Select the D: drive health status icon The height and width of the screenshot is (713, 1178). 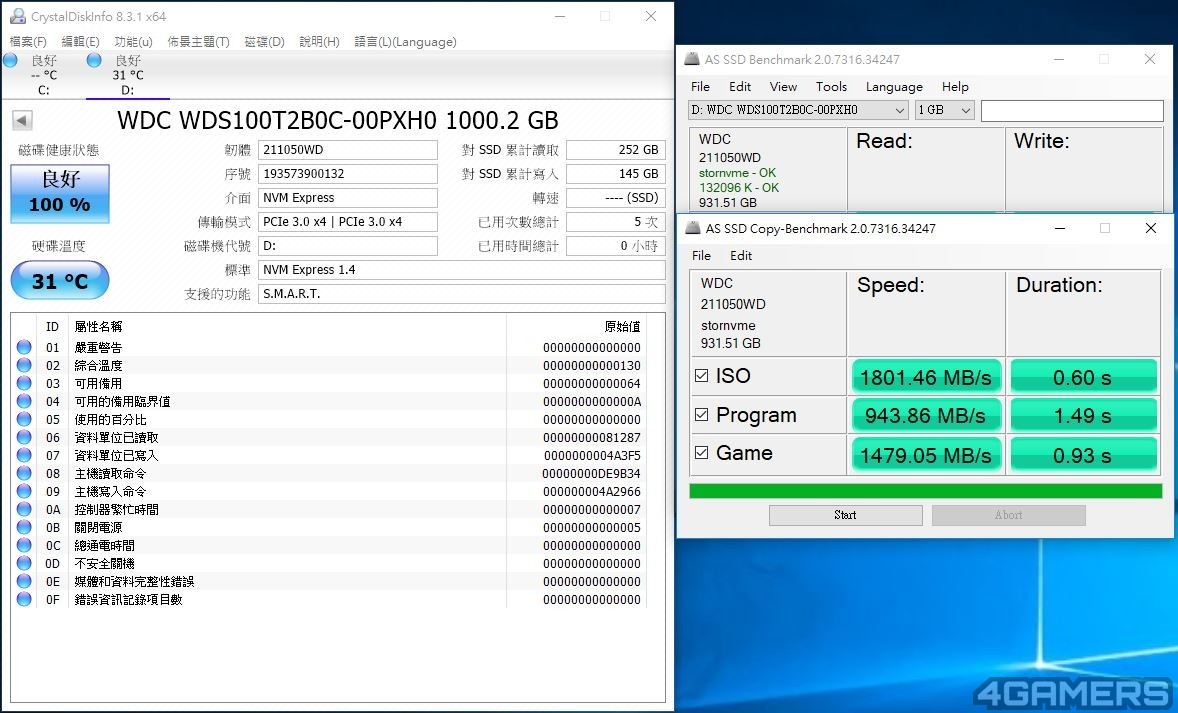[x=94, y=60]
